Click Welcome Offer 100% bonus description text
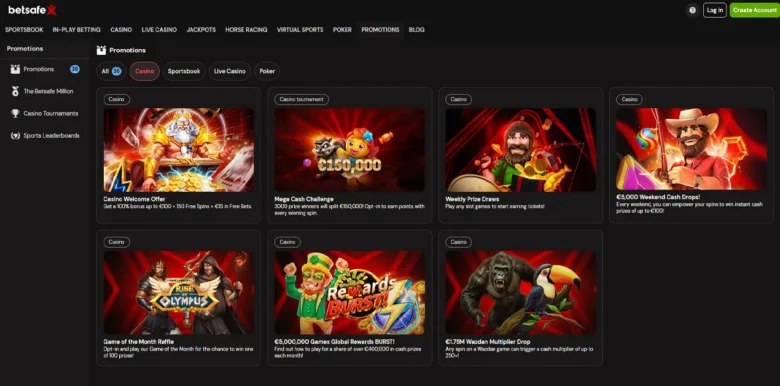780x386 pixels. tap(178, 206)
